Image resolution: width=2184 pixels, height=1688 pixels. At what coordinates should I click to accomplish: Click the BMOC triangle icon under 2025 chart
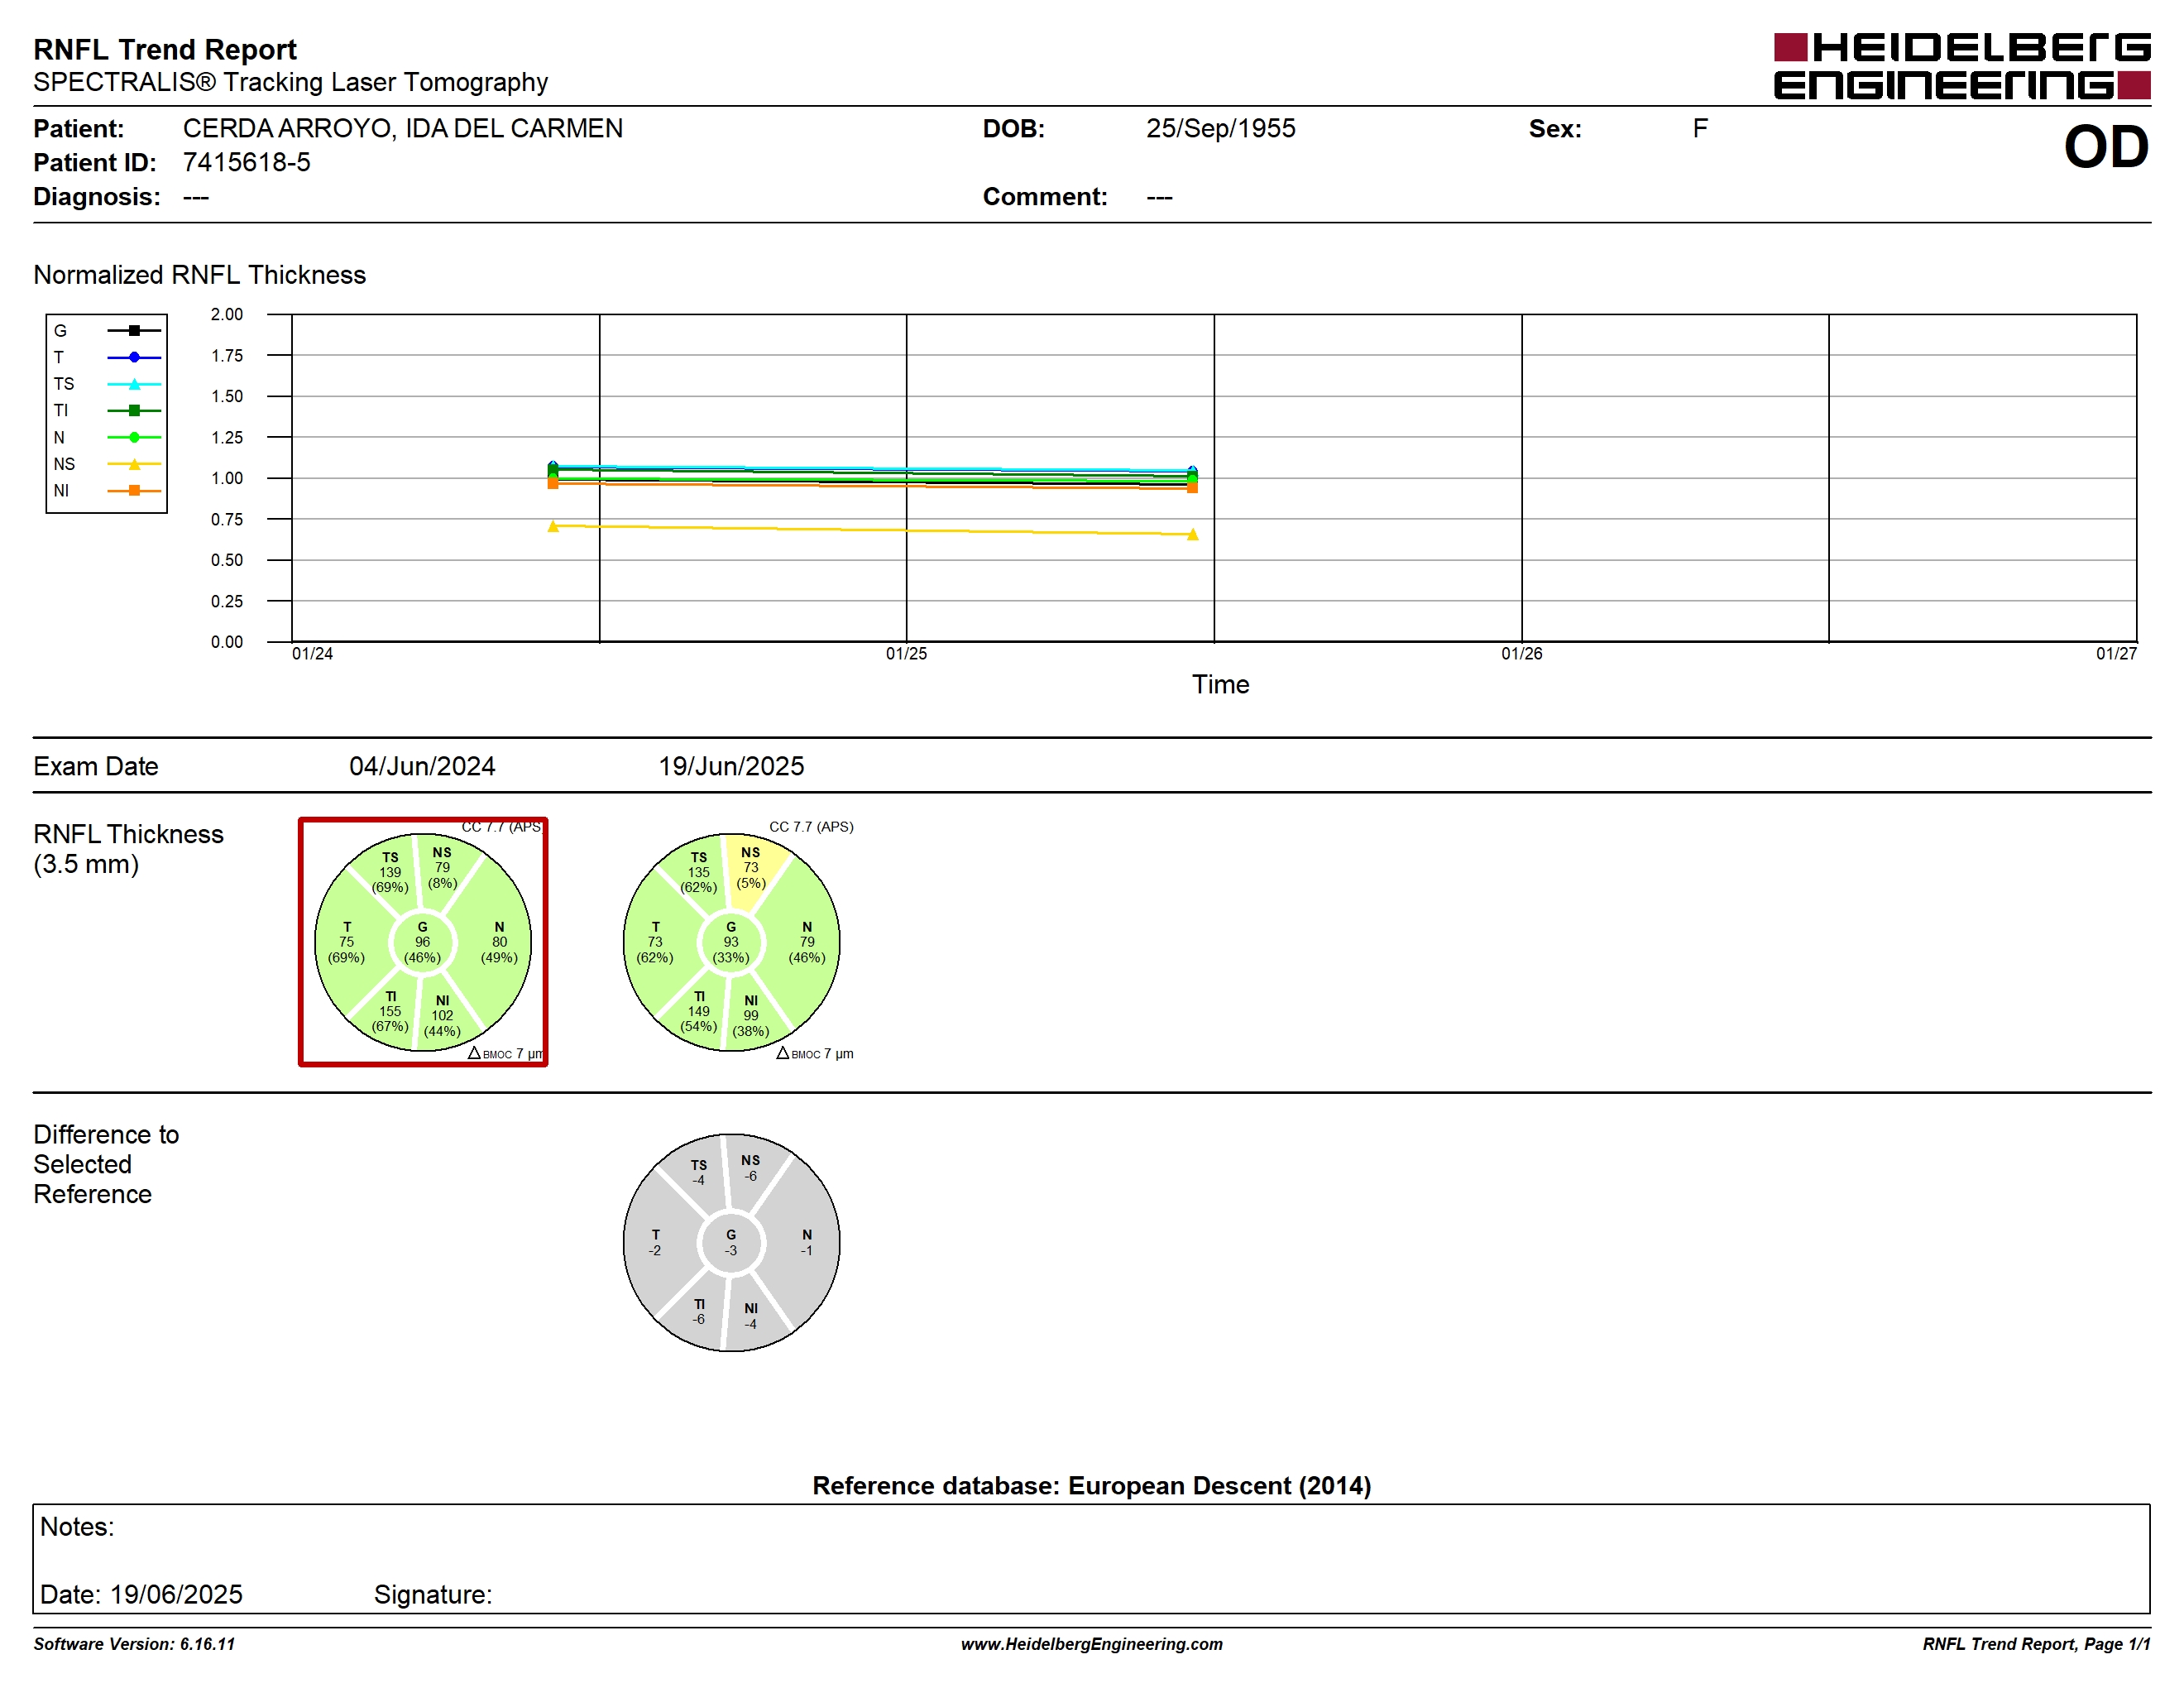(x=783, y=1053)
